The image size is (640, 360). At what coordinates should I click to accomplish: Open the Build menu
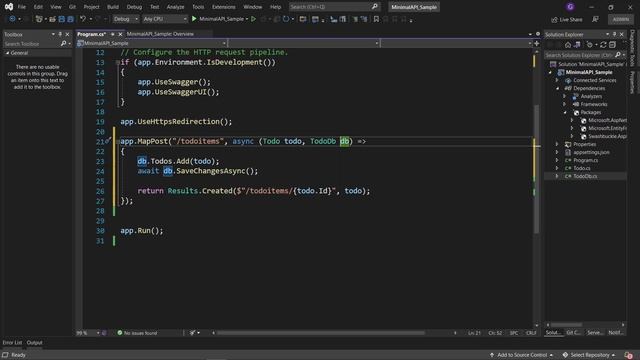[113, 7]
